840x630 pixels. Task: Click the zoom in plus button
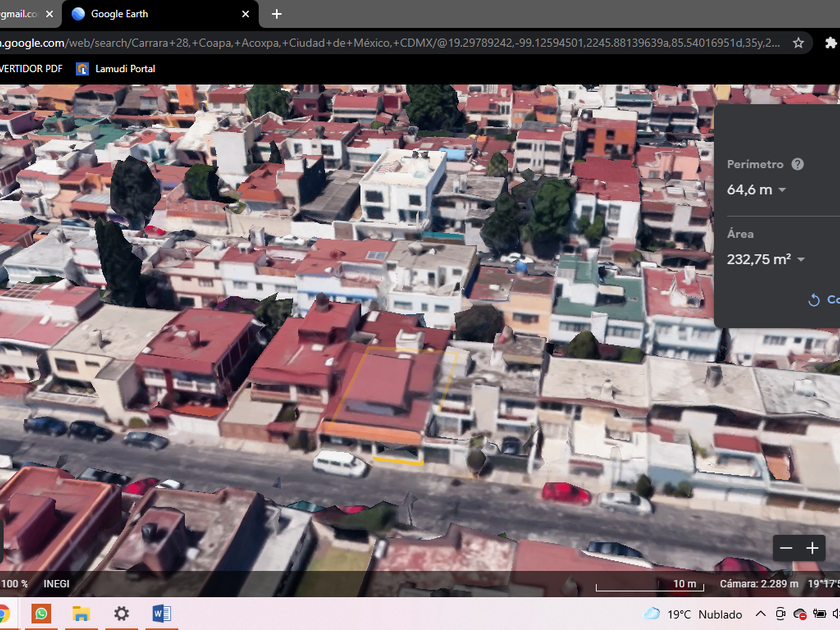coord(812,548)
